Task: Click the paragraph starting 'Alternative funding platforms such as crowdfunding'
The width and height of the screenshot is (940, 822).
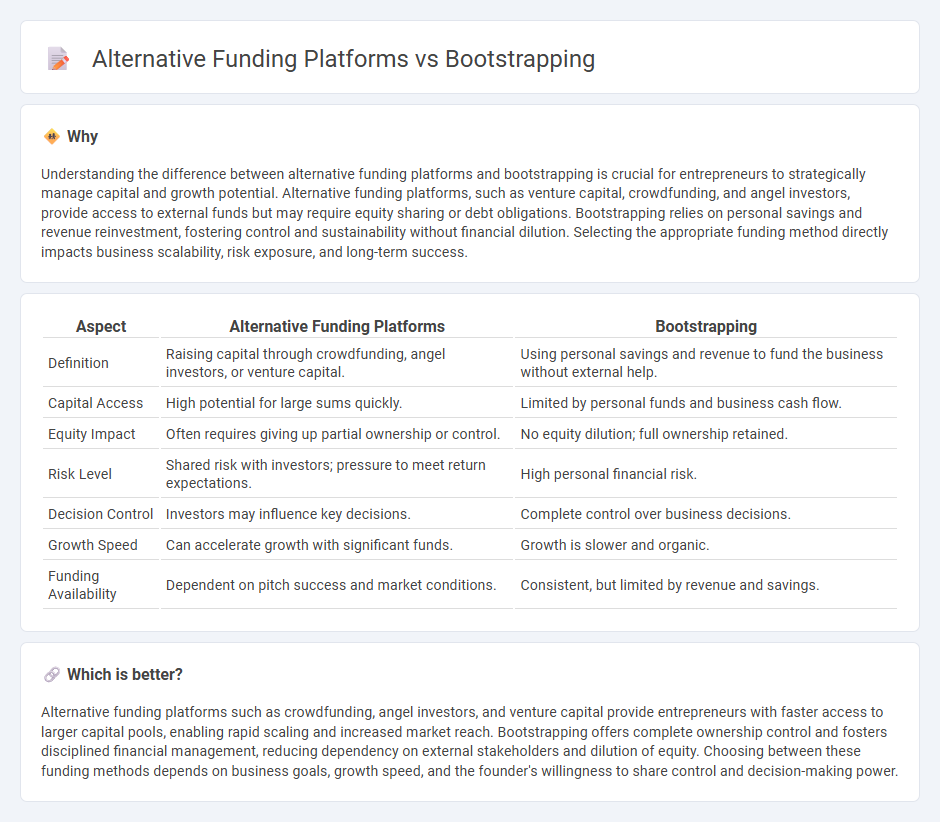Action: 469,741
